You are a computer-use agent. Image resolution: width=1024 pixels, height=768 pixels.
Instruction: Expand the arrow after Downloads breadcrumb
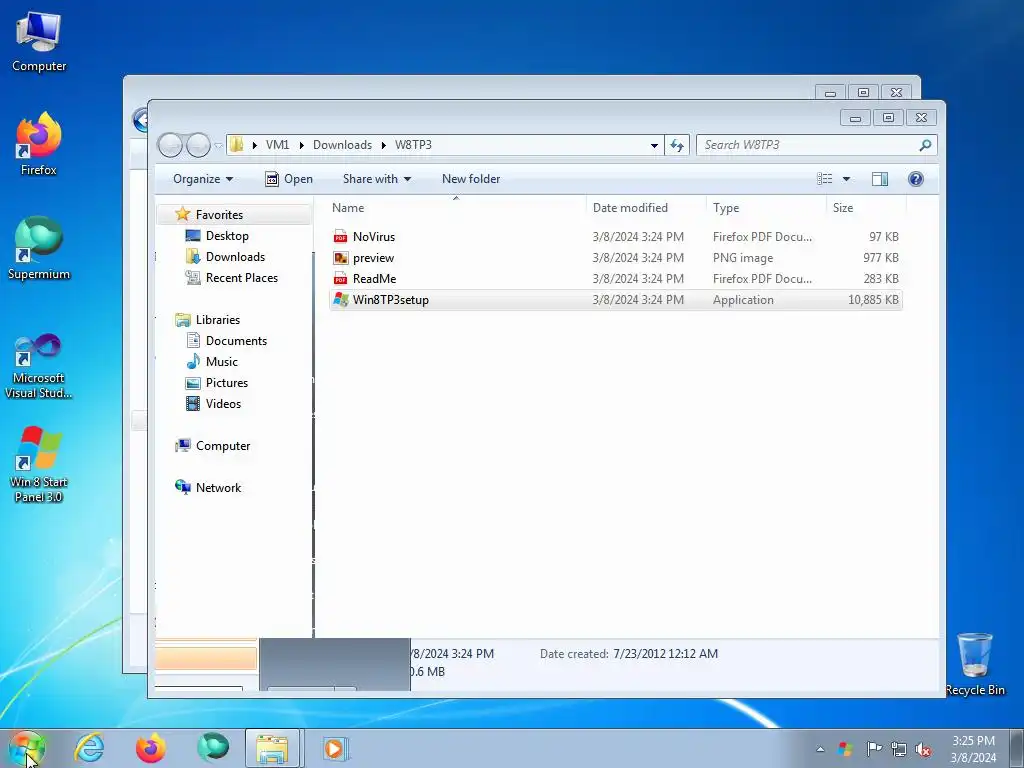384,145
